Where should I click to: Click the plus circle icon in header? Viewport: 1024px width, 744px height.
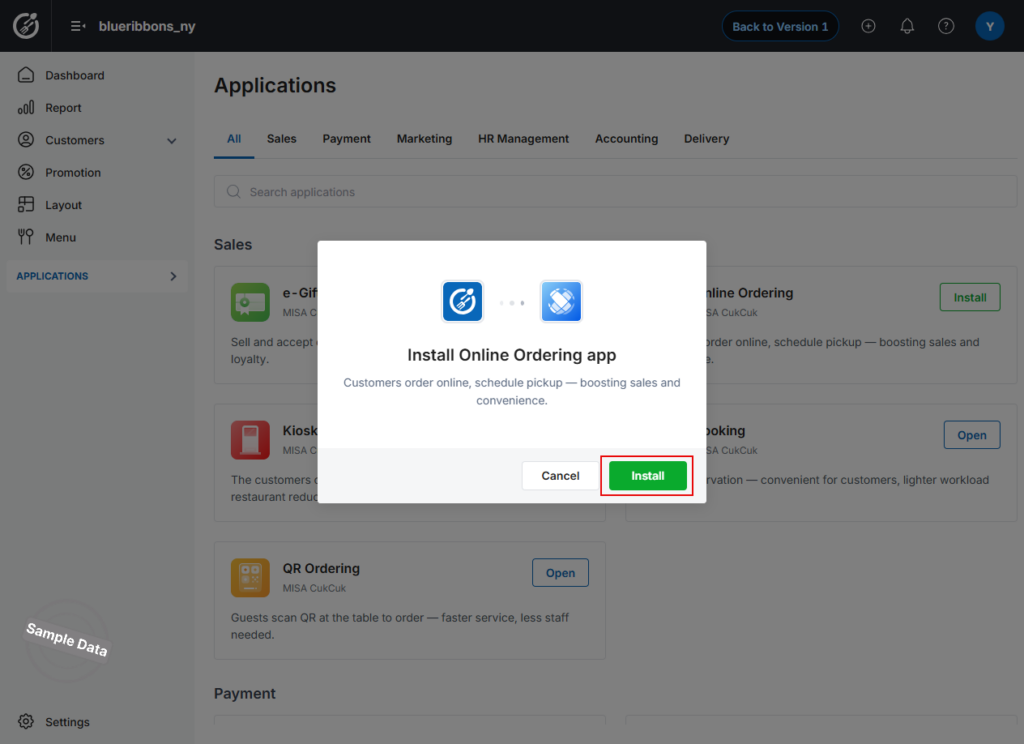[x=868, y=26]
